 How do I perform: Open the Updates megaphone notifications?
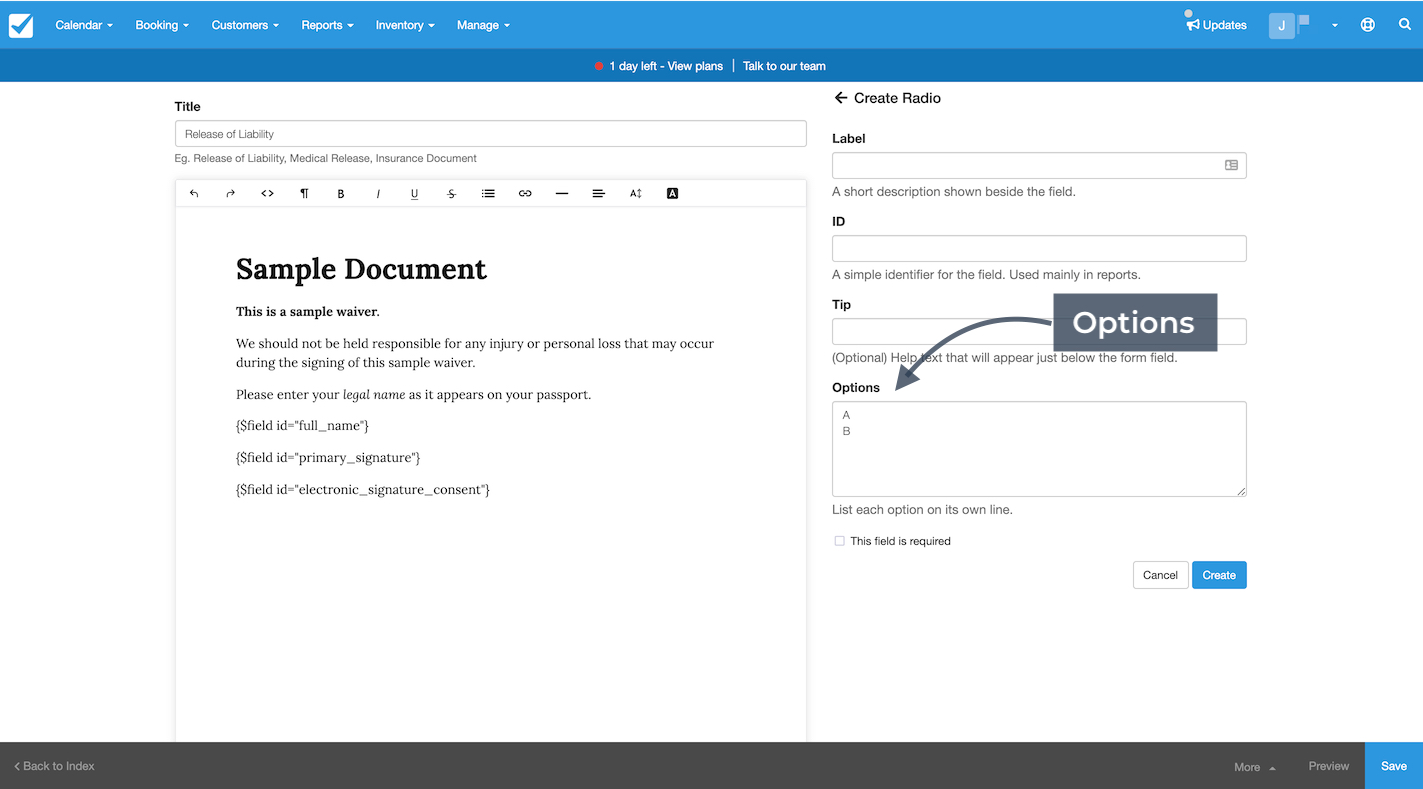[x=1216, y=25]
